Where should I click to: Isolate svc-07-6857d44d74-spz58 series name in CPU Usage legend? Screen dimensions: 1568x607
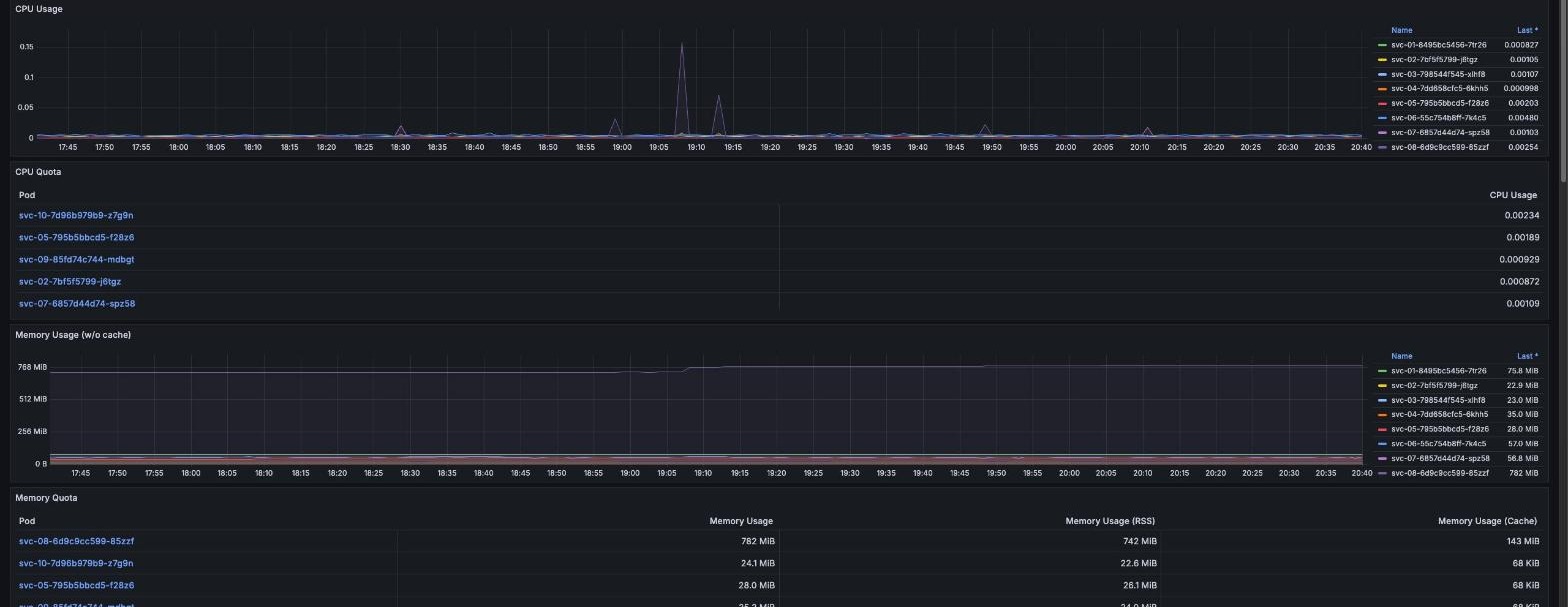[1440, 132]
